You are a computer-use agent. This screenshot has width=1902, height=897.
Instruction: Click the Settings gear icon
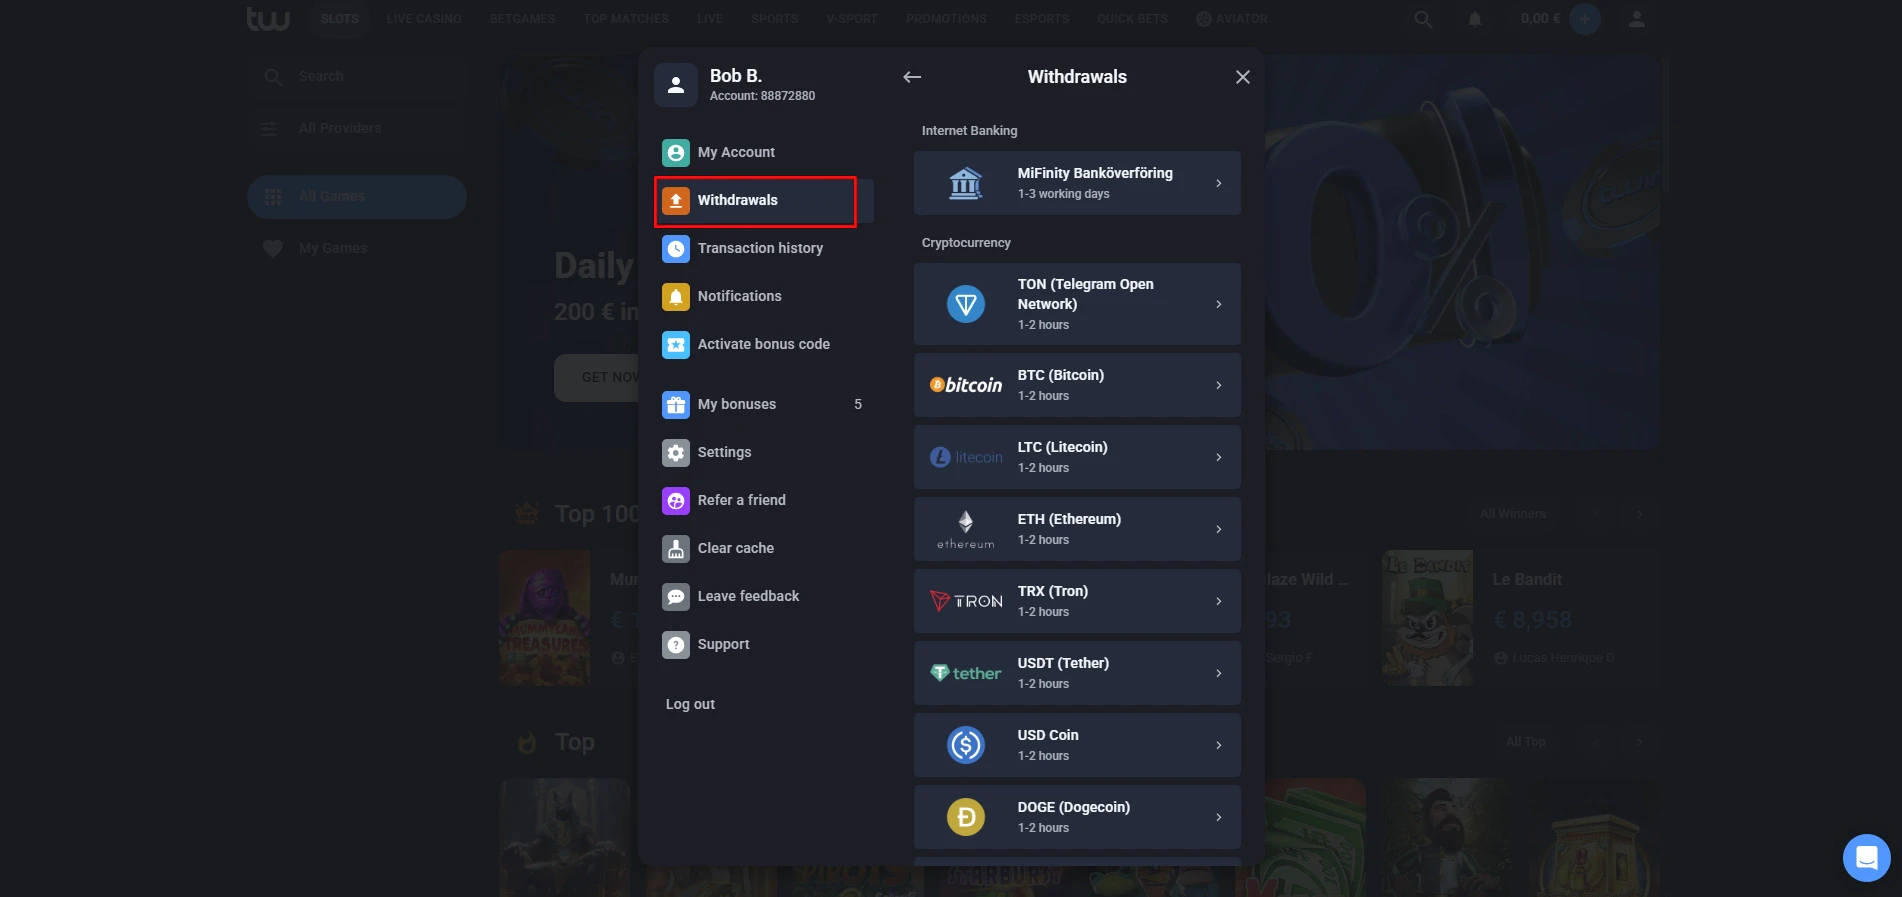click(676, 453)
